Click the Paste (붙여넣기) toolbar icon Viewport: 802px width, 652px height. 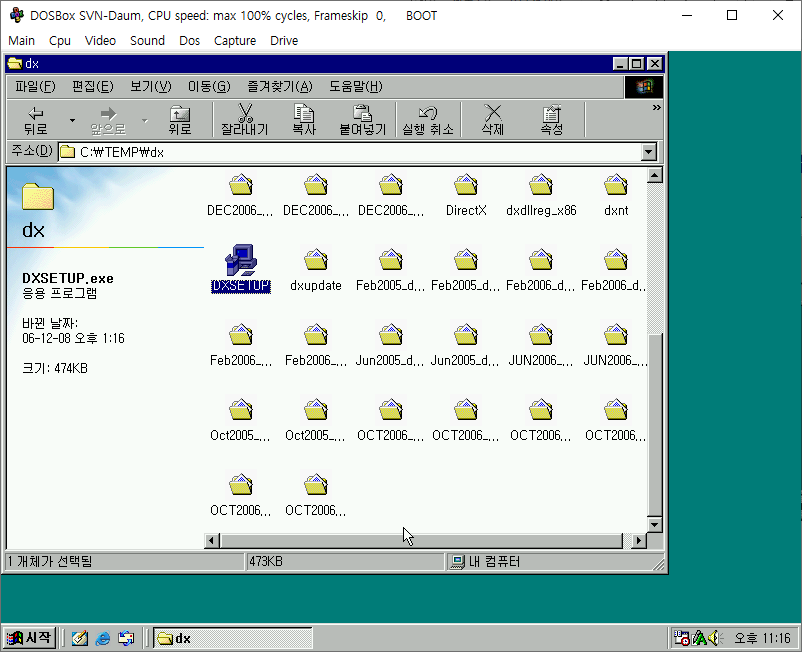pyautogui.click(x=363, y=121)
